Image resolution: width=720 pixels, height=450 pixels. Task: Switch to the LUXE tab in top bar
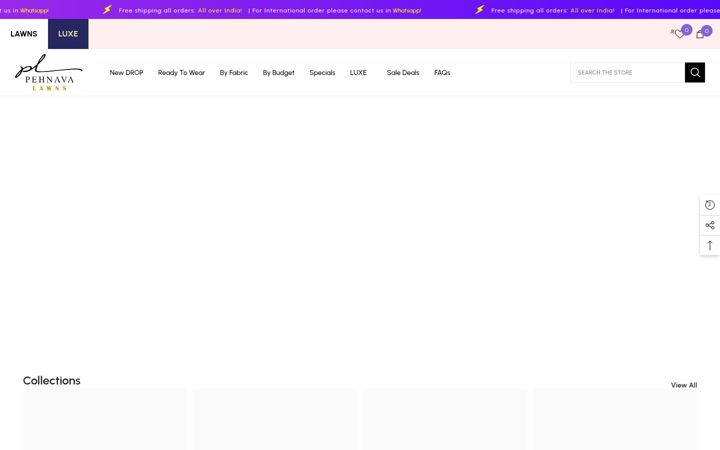[68, 34]
